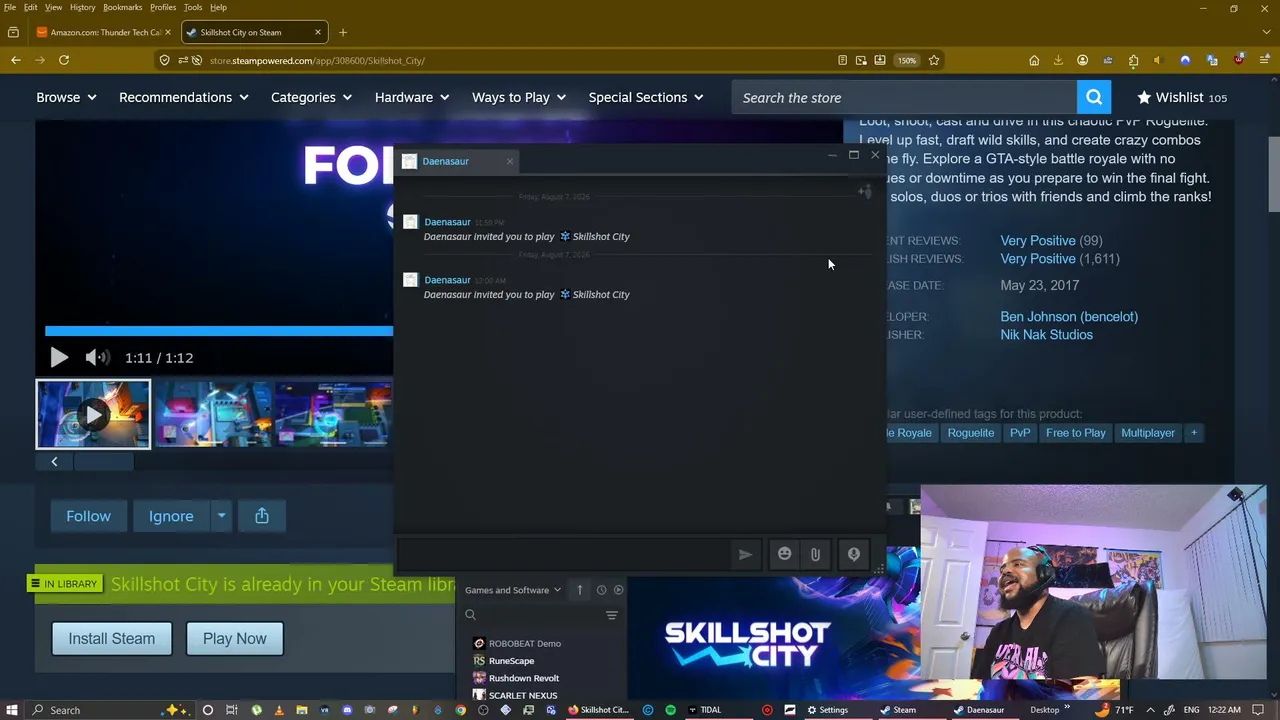
Task: Click the trailer progress bar
Action: (x=219, y=331)
